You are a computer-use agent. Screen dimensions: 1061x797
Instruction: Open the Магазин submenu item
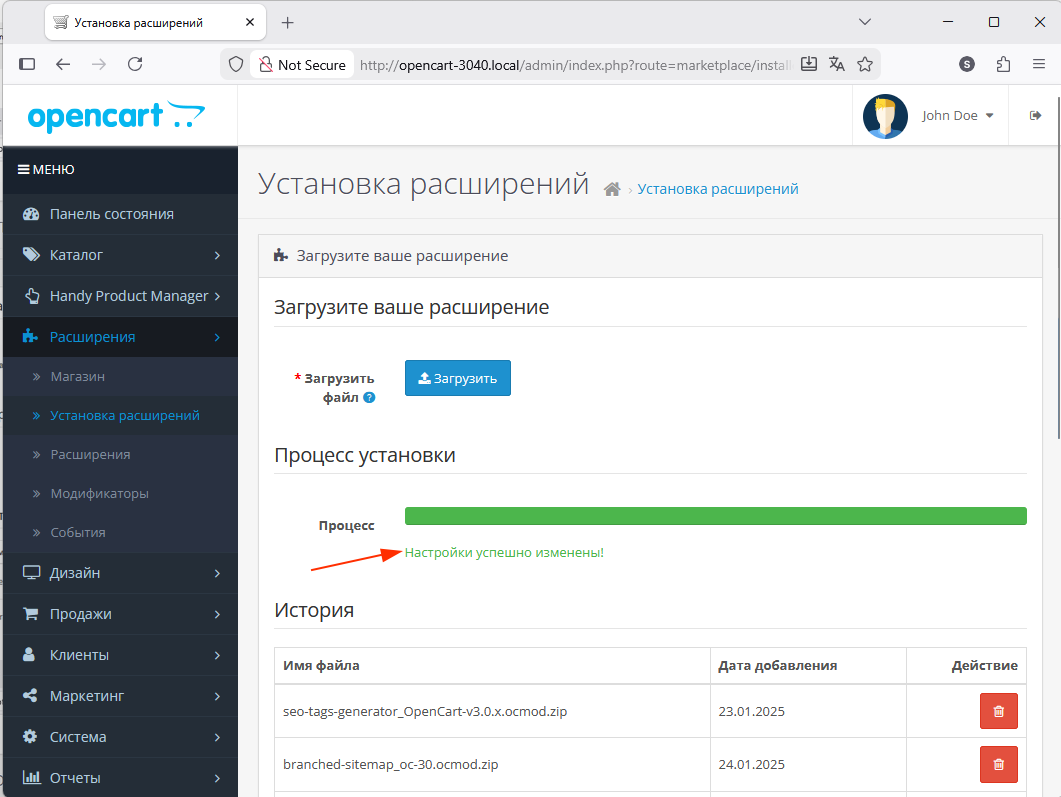pos(77,376)
